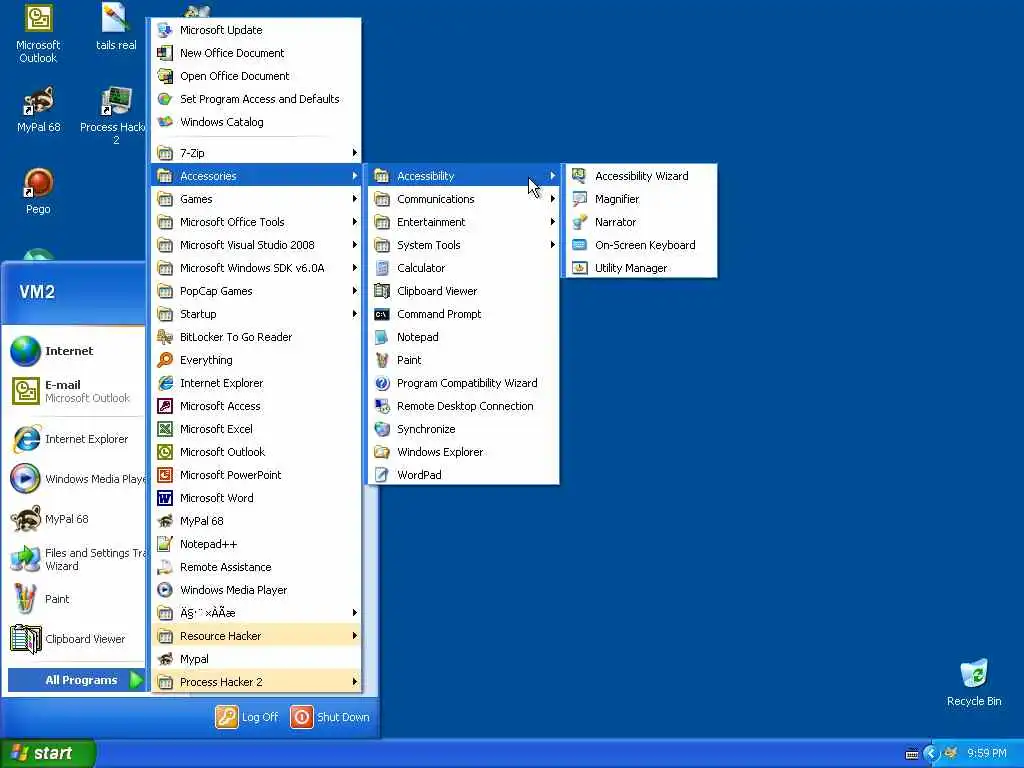This screenshot has width=1024, height=768.
Task: Expand Microsoft Office Tools submenu
Action: click(257, 222)
